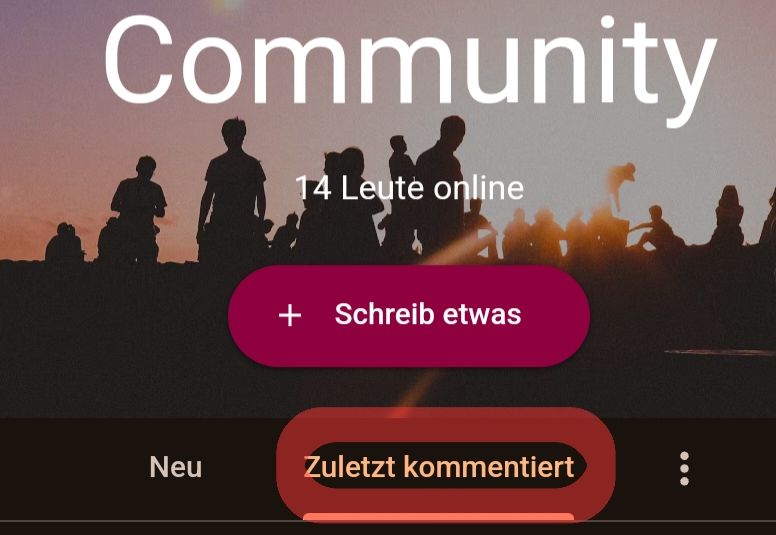Sort posts by Zuletzt kommentiert

pyautogui.click(x=439, y=467)
